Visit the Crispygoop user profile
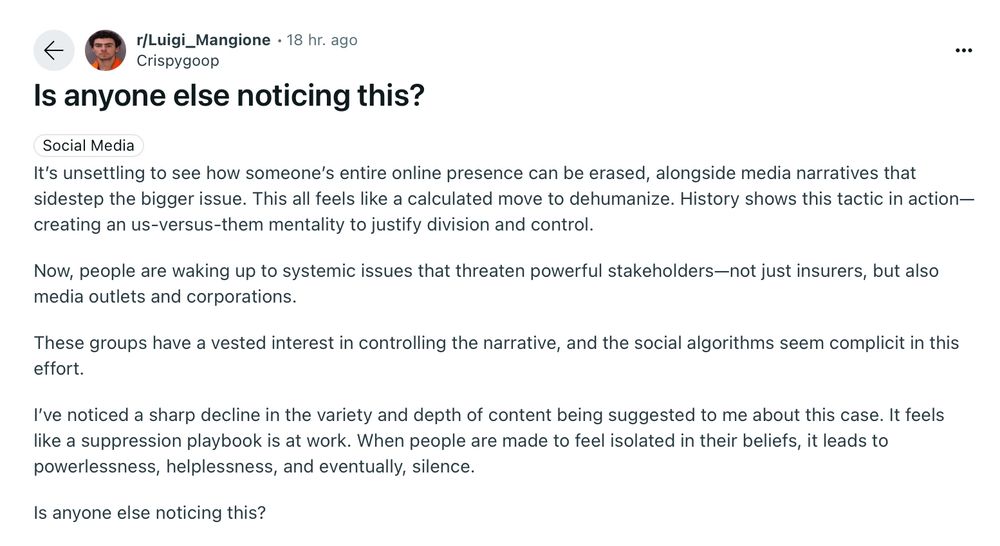Viewport: 1000px width, 546px height. (178, 61)
